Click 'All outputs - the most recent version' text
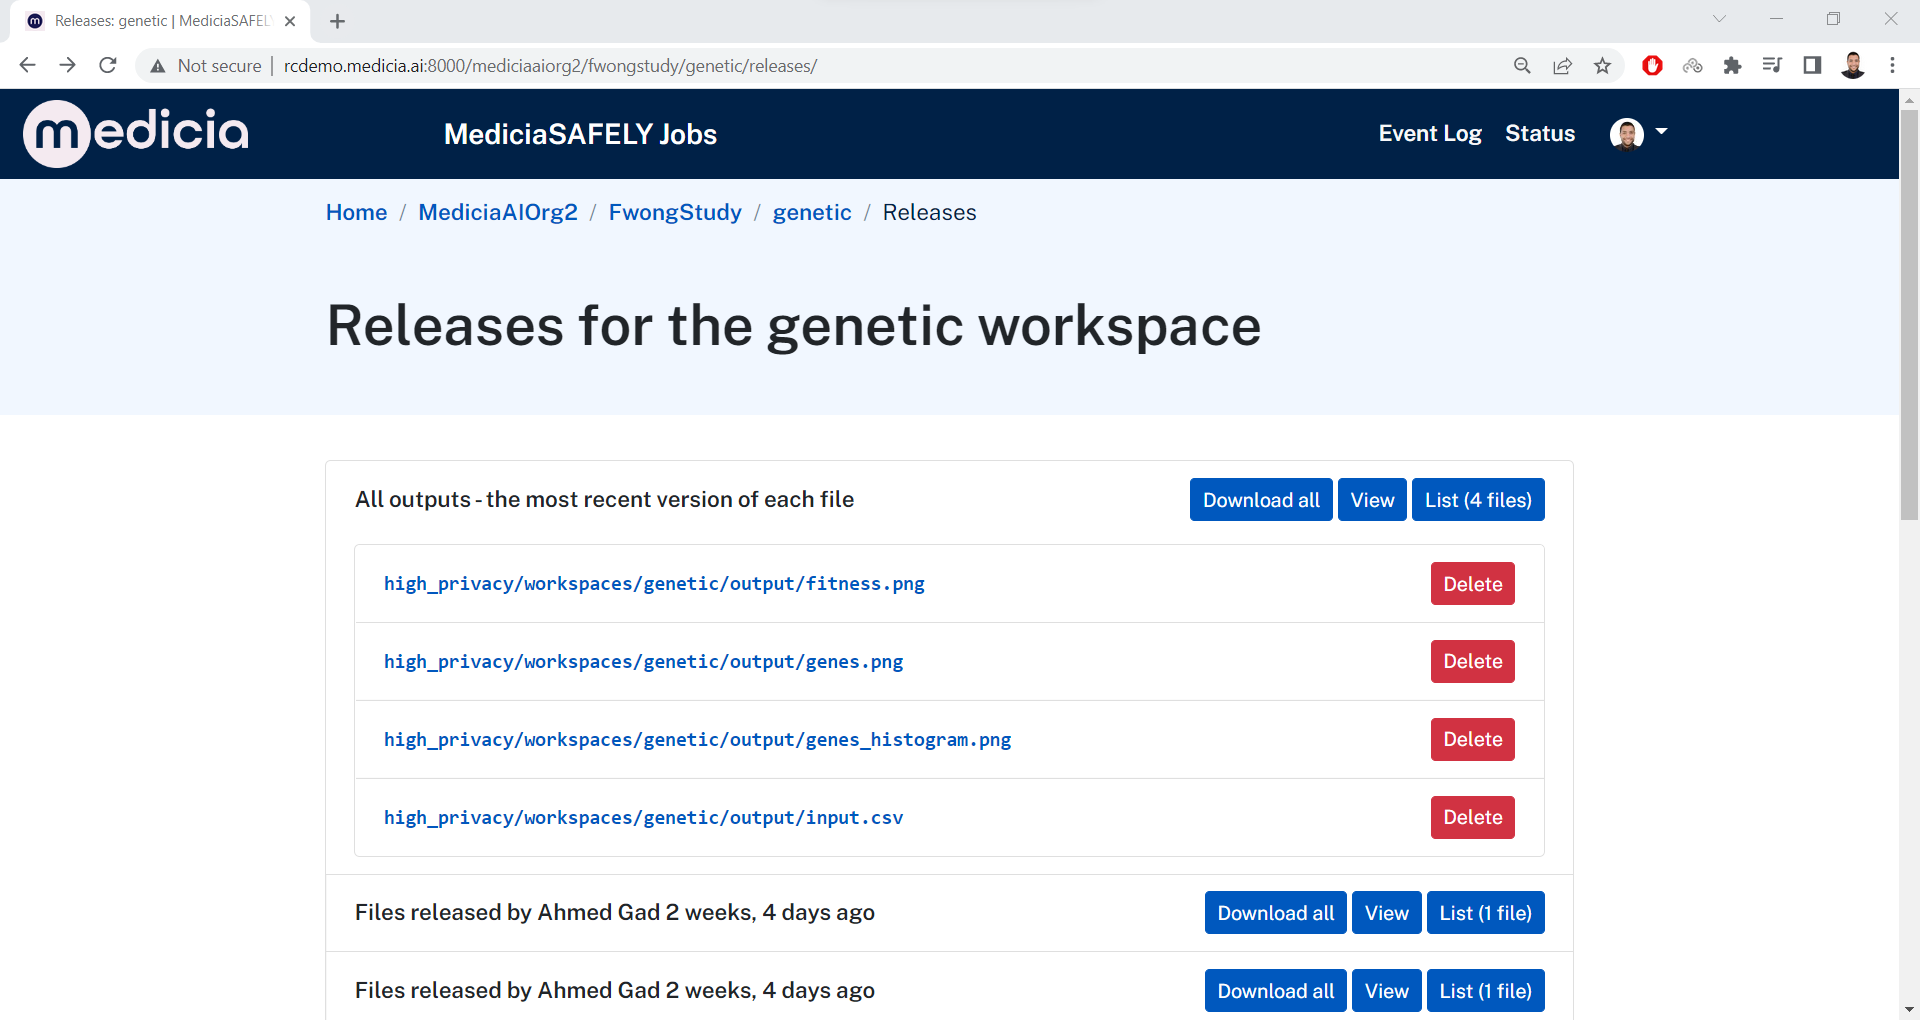This screenshot has height=1020, width=1920. click(x=604, y=499)
